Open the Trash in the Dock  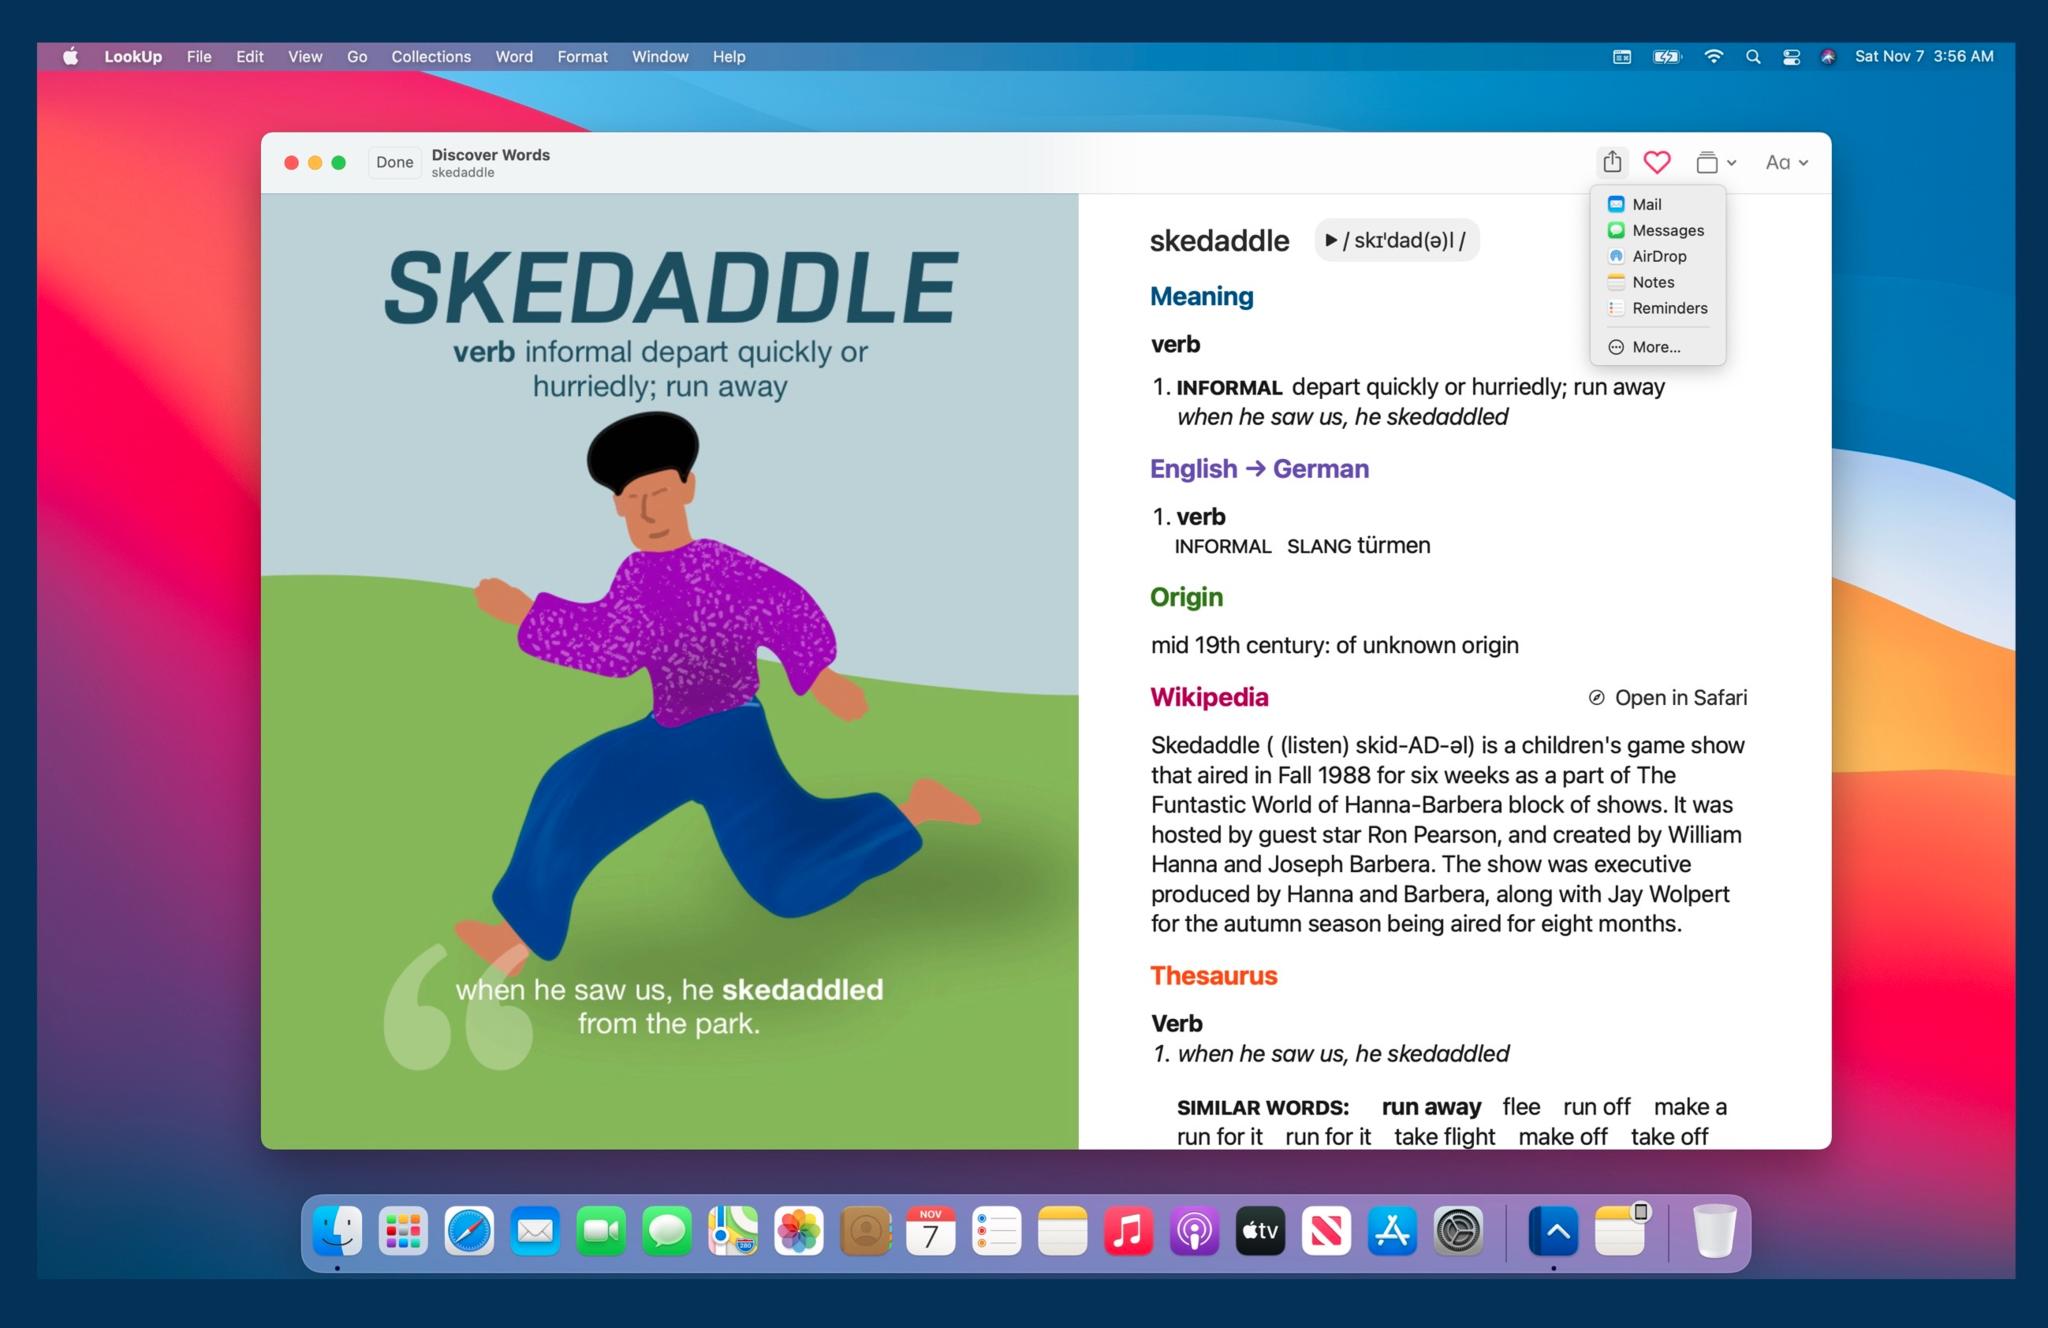pos(1714,1231)
